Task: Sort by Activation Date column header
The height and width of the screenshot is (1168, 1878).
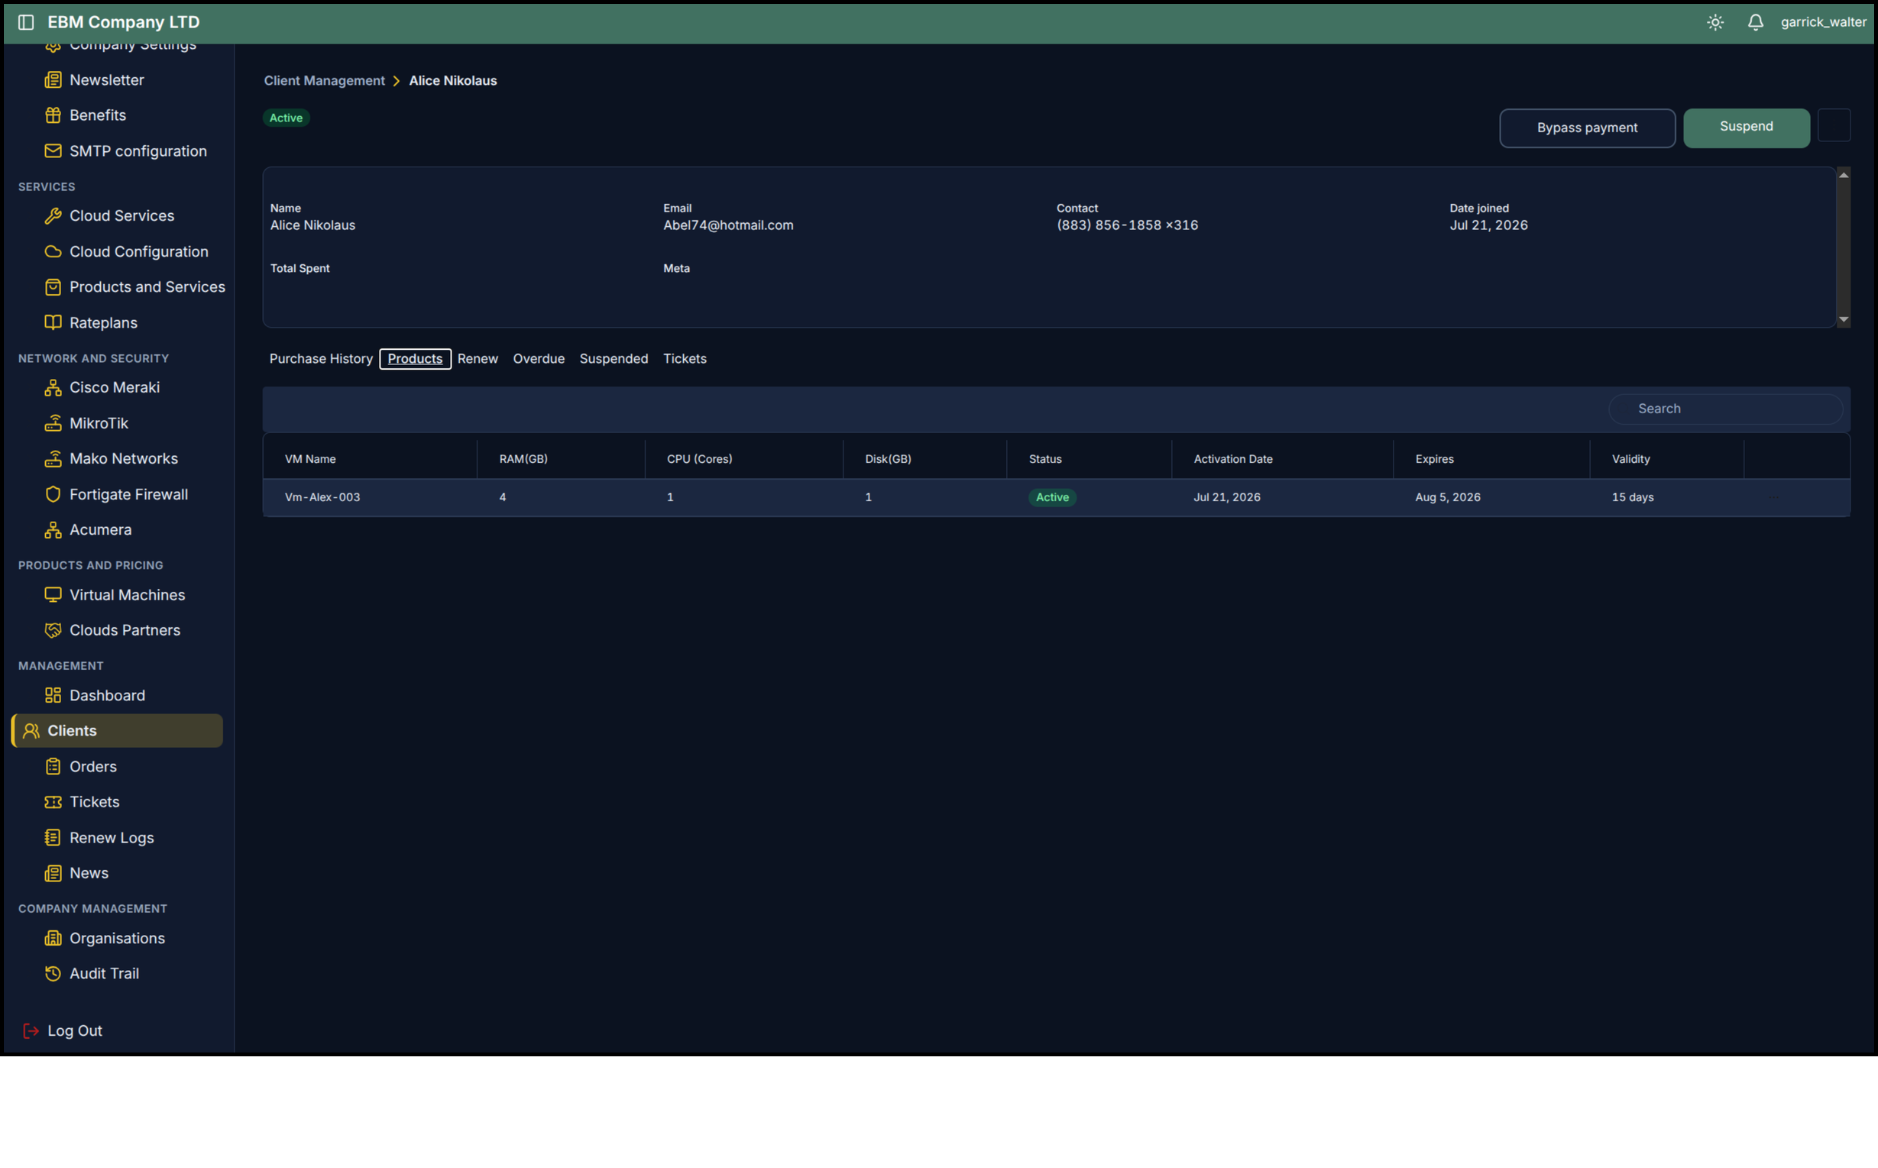Action: [x=1233, y=459]
